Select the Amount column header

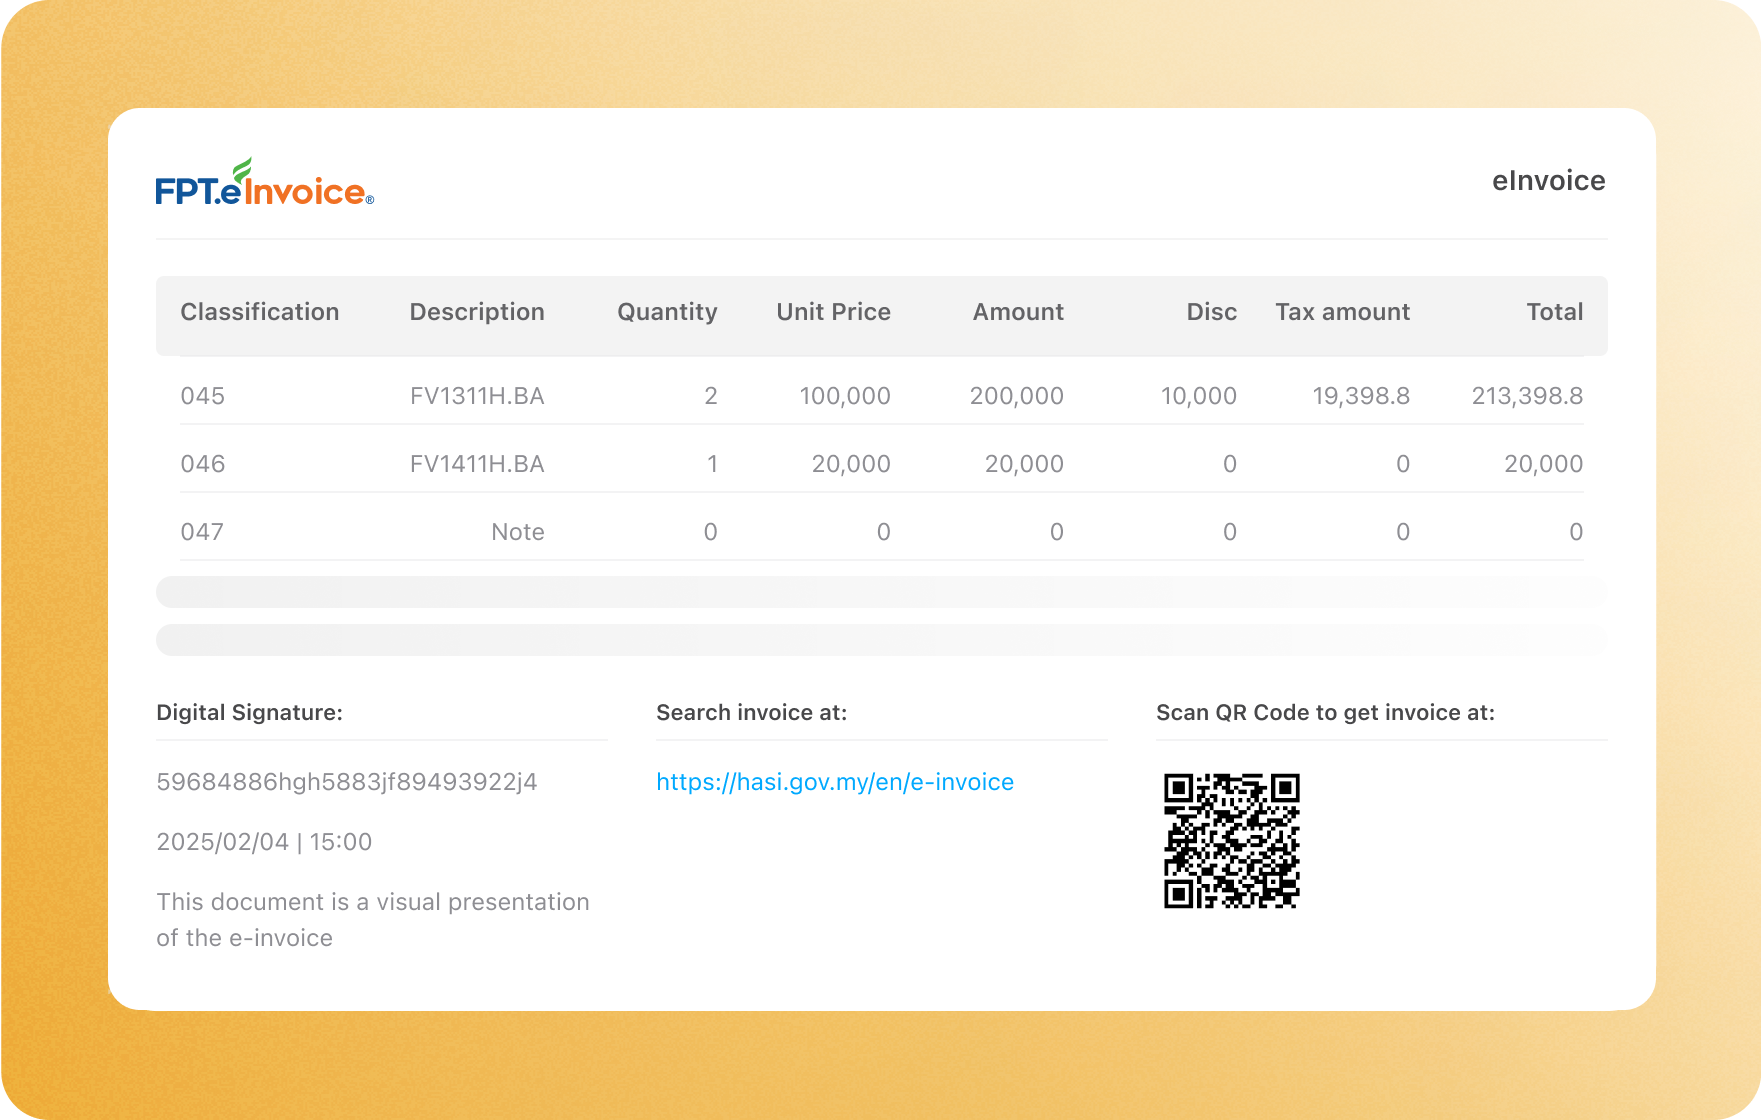[1017, 312]
